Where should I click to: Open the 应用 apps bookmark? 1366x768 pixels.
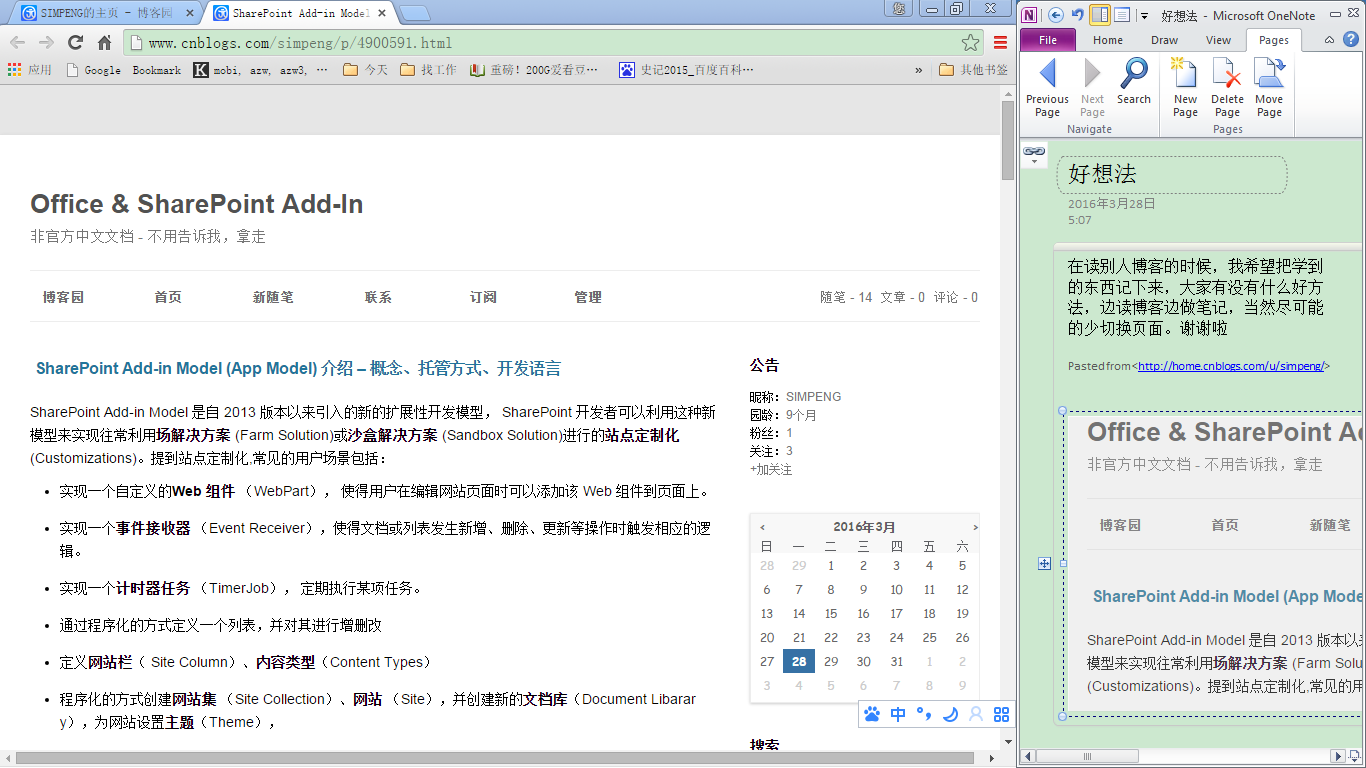pyautogui.click(x=29, y=70)
